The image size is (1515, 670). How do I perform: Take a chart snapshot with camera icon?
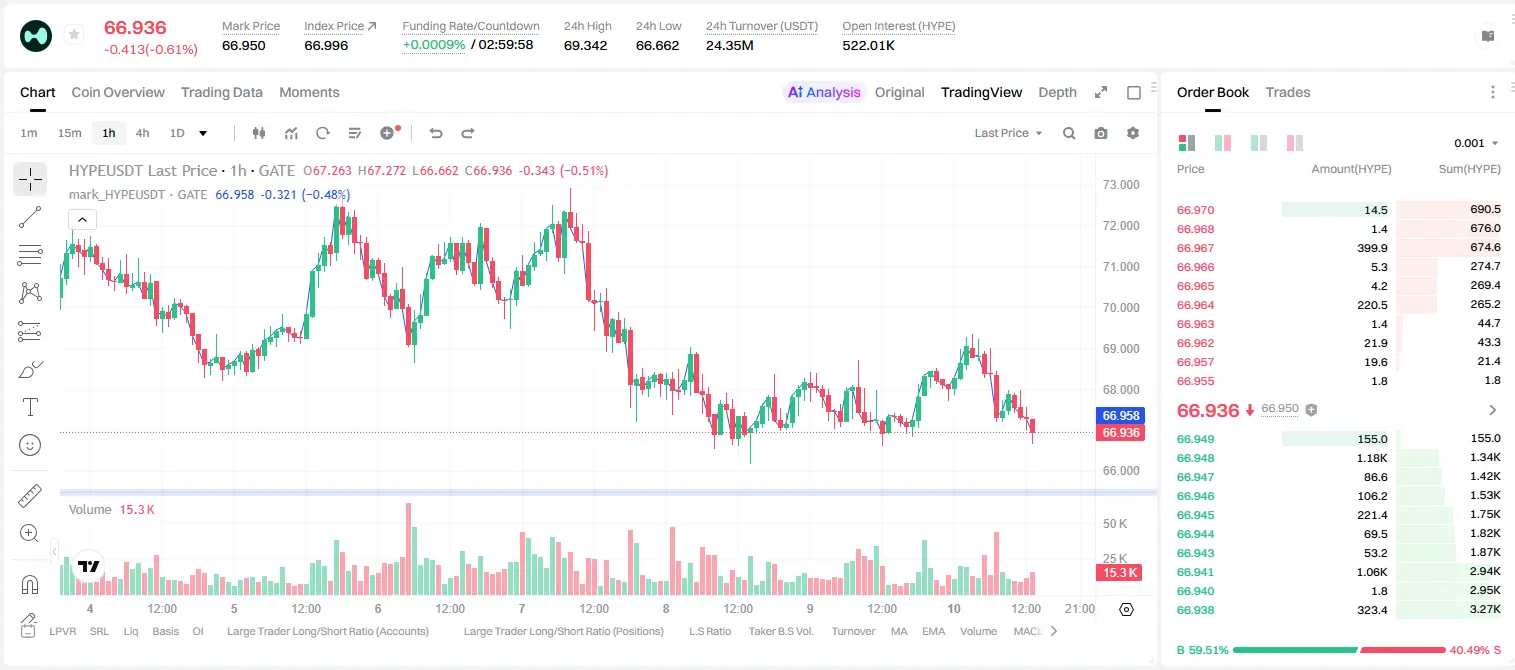click(1101, 133)
